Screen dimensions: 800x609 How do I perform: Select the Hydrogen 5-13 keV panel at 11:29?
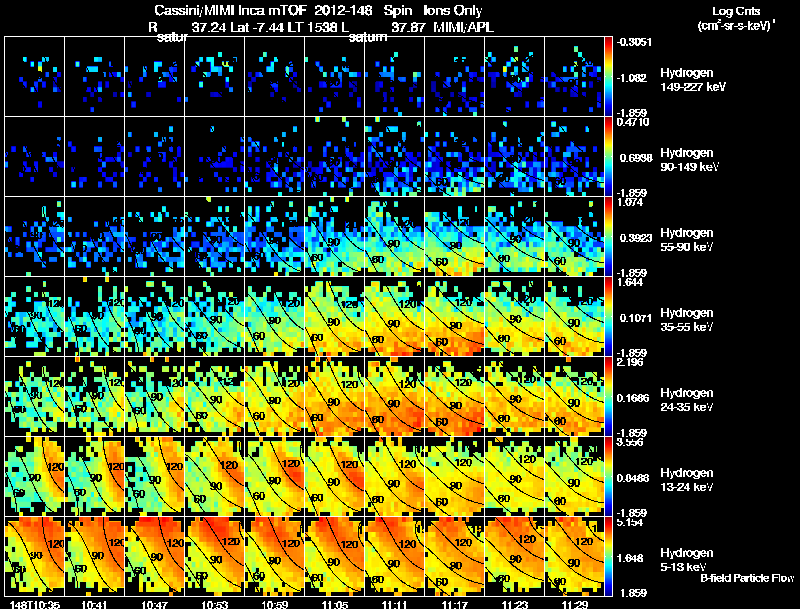click(x=574, y=556)
